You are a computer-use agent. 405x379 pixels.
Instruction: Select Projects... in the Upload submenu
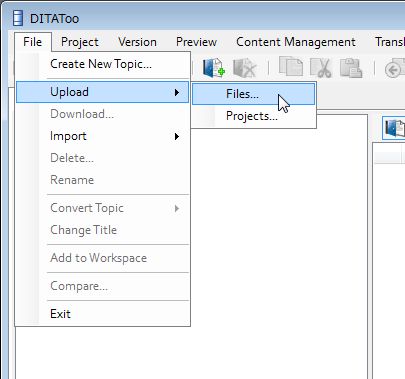click(254, 116)
